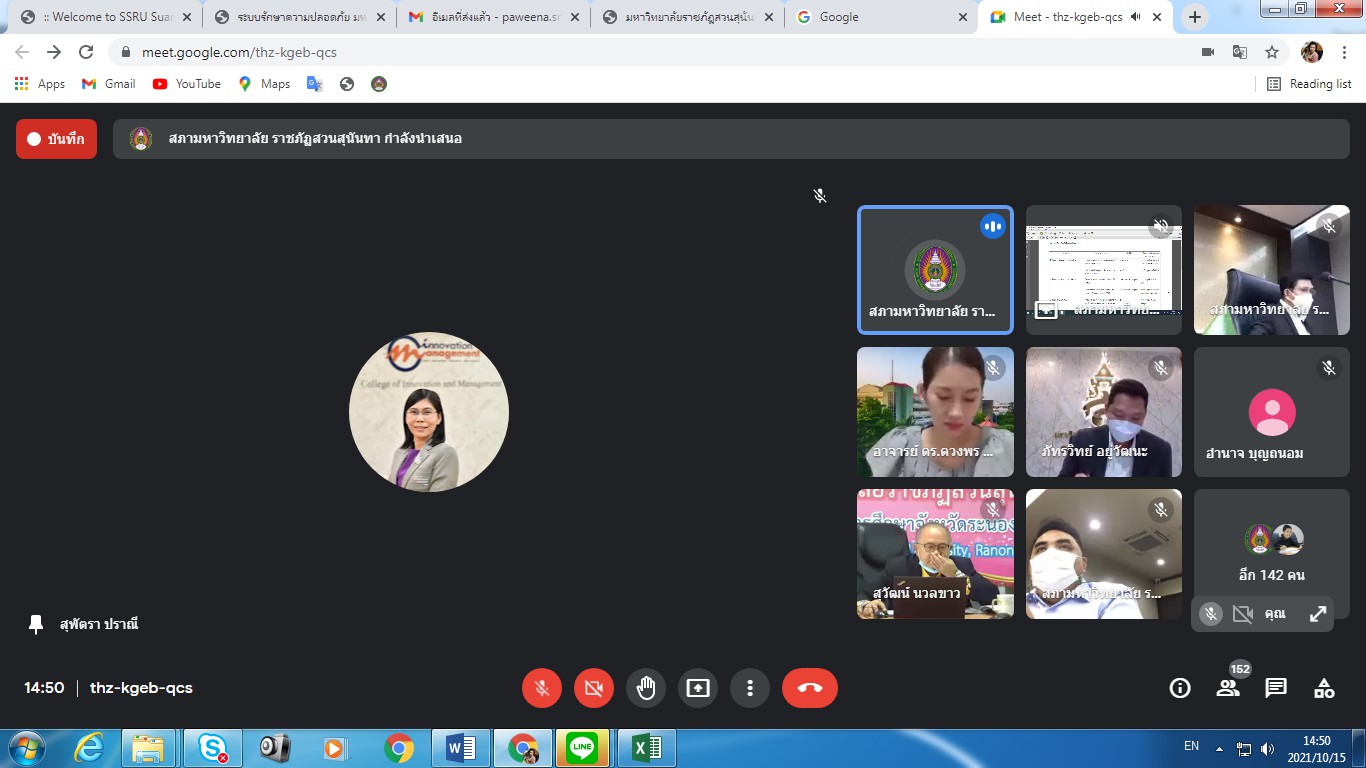Toggle the raise hand button
The height and width of the screenshot is (768, 1366).
click(646, 688)
